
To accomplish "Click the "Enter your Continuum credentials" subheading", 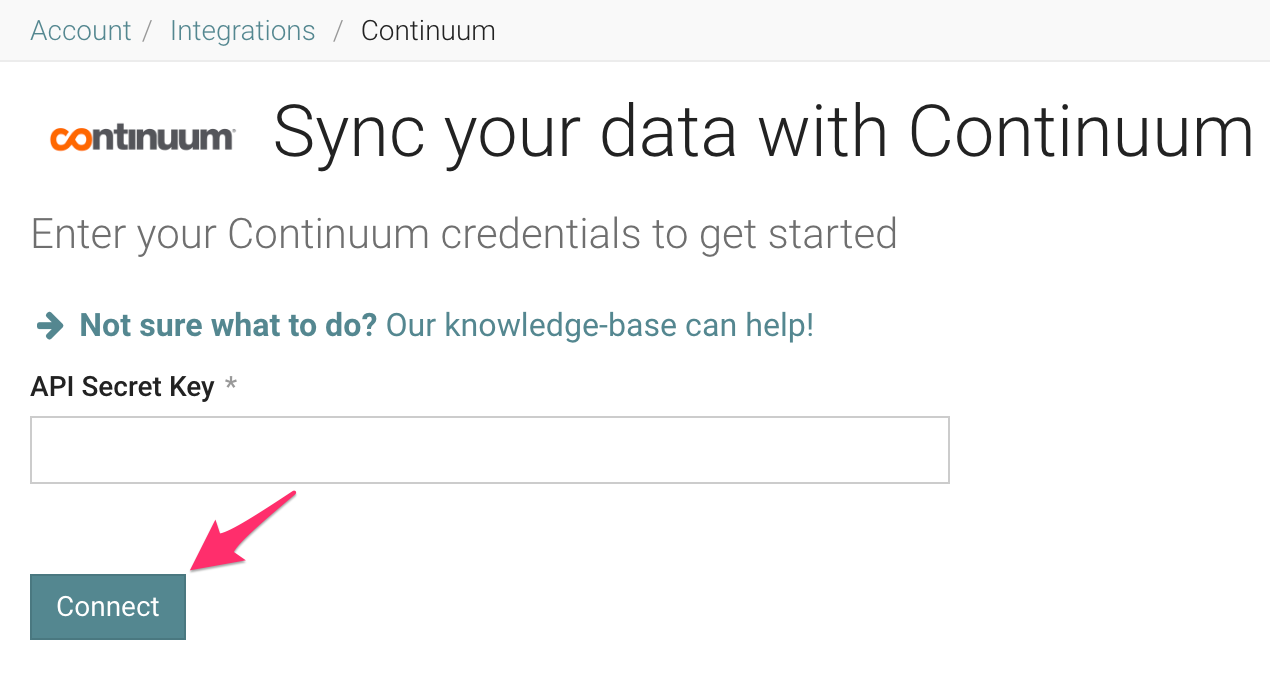I will (463, 234).
